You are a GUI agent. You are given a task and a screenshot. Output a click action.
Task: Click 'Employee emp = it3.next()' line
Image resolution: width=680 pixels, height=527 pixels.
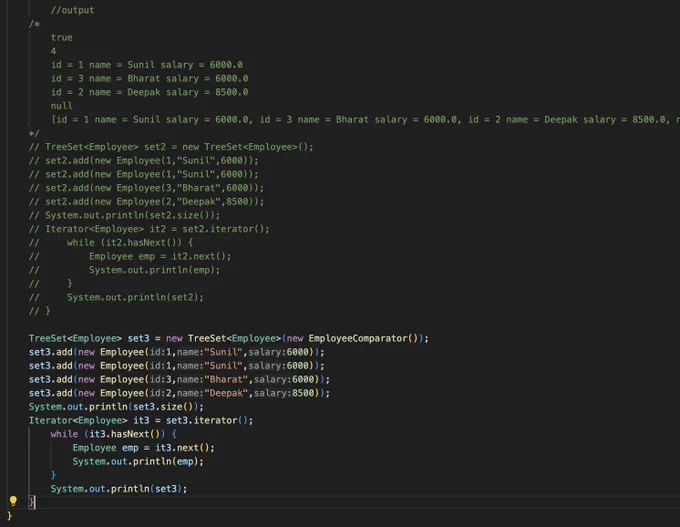click(144, 448)
